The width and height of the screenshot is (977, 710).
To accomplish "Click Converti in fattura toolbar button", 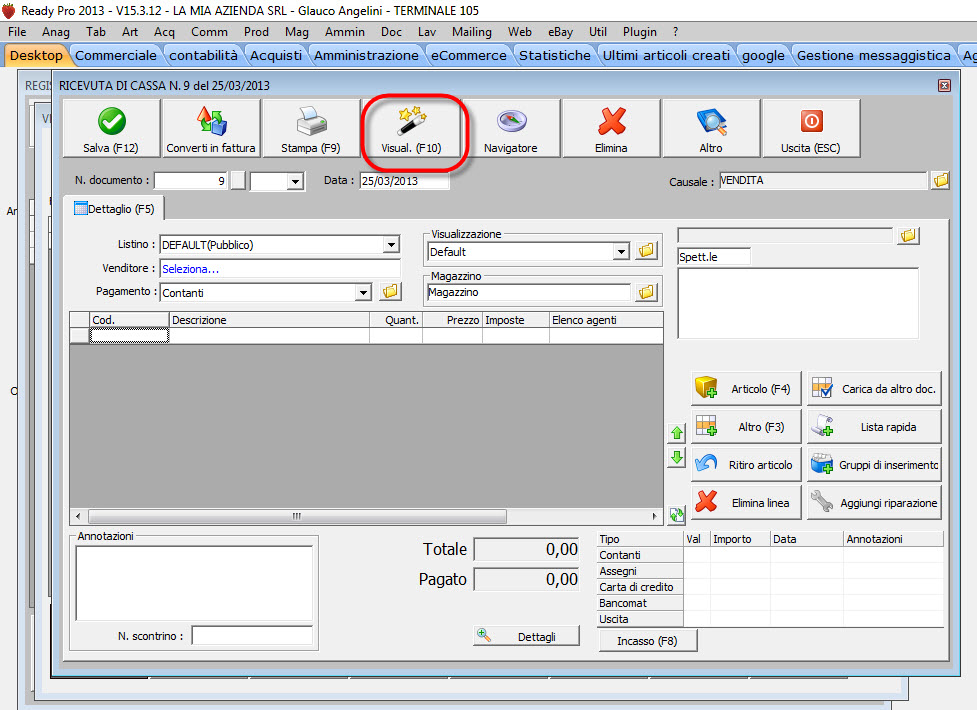I will pos(211,128).
